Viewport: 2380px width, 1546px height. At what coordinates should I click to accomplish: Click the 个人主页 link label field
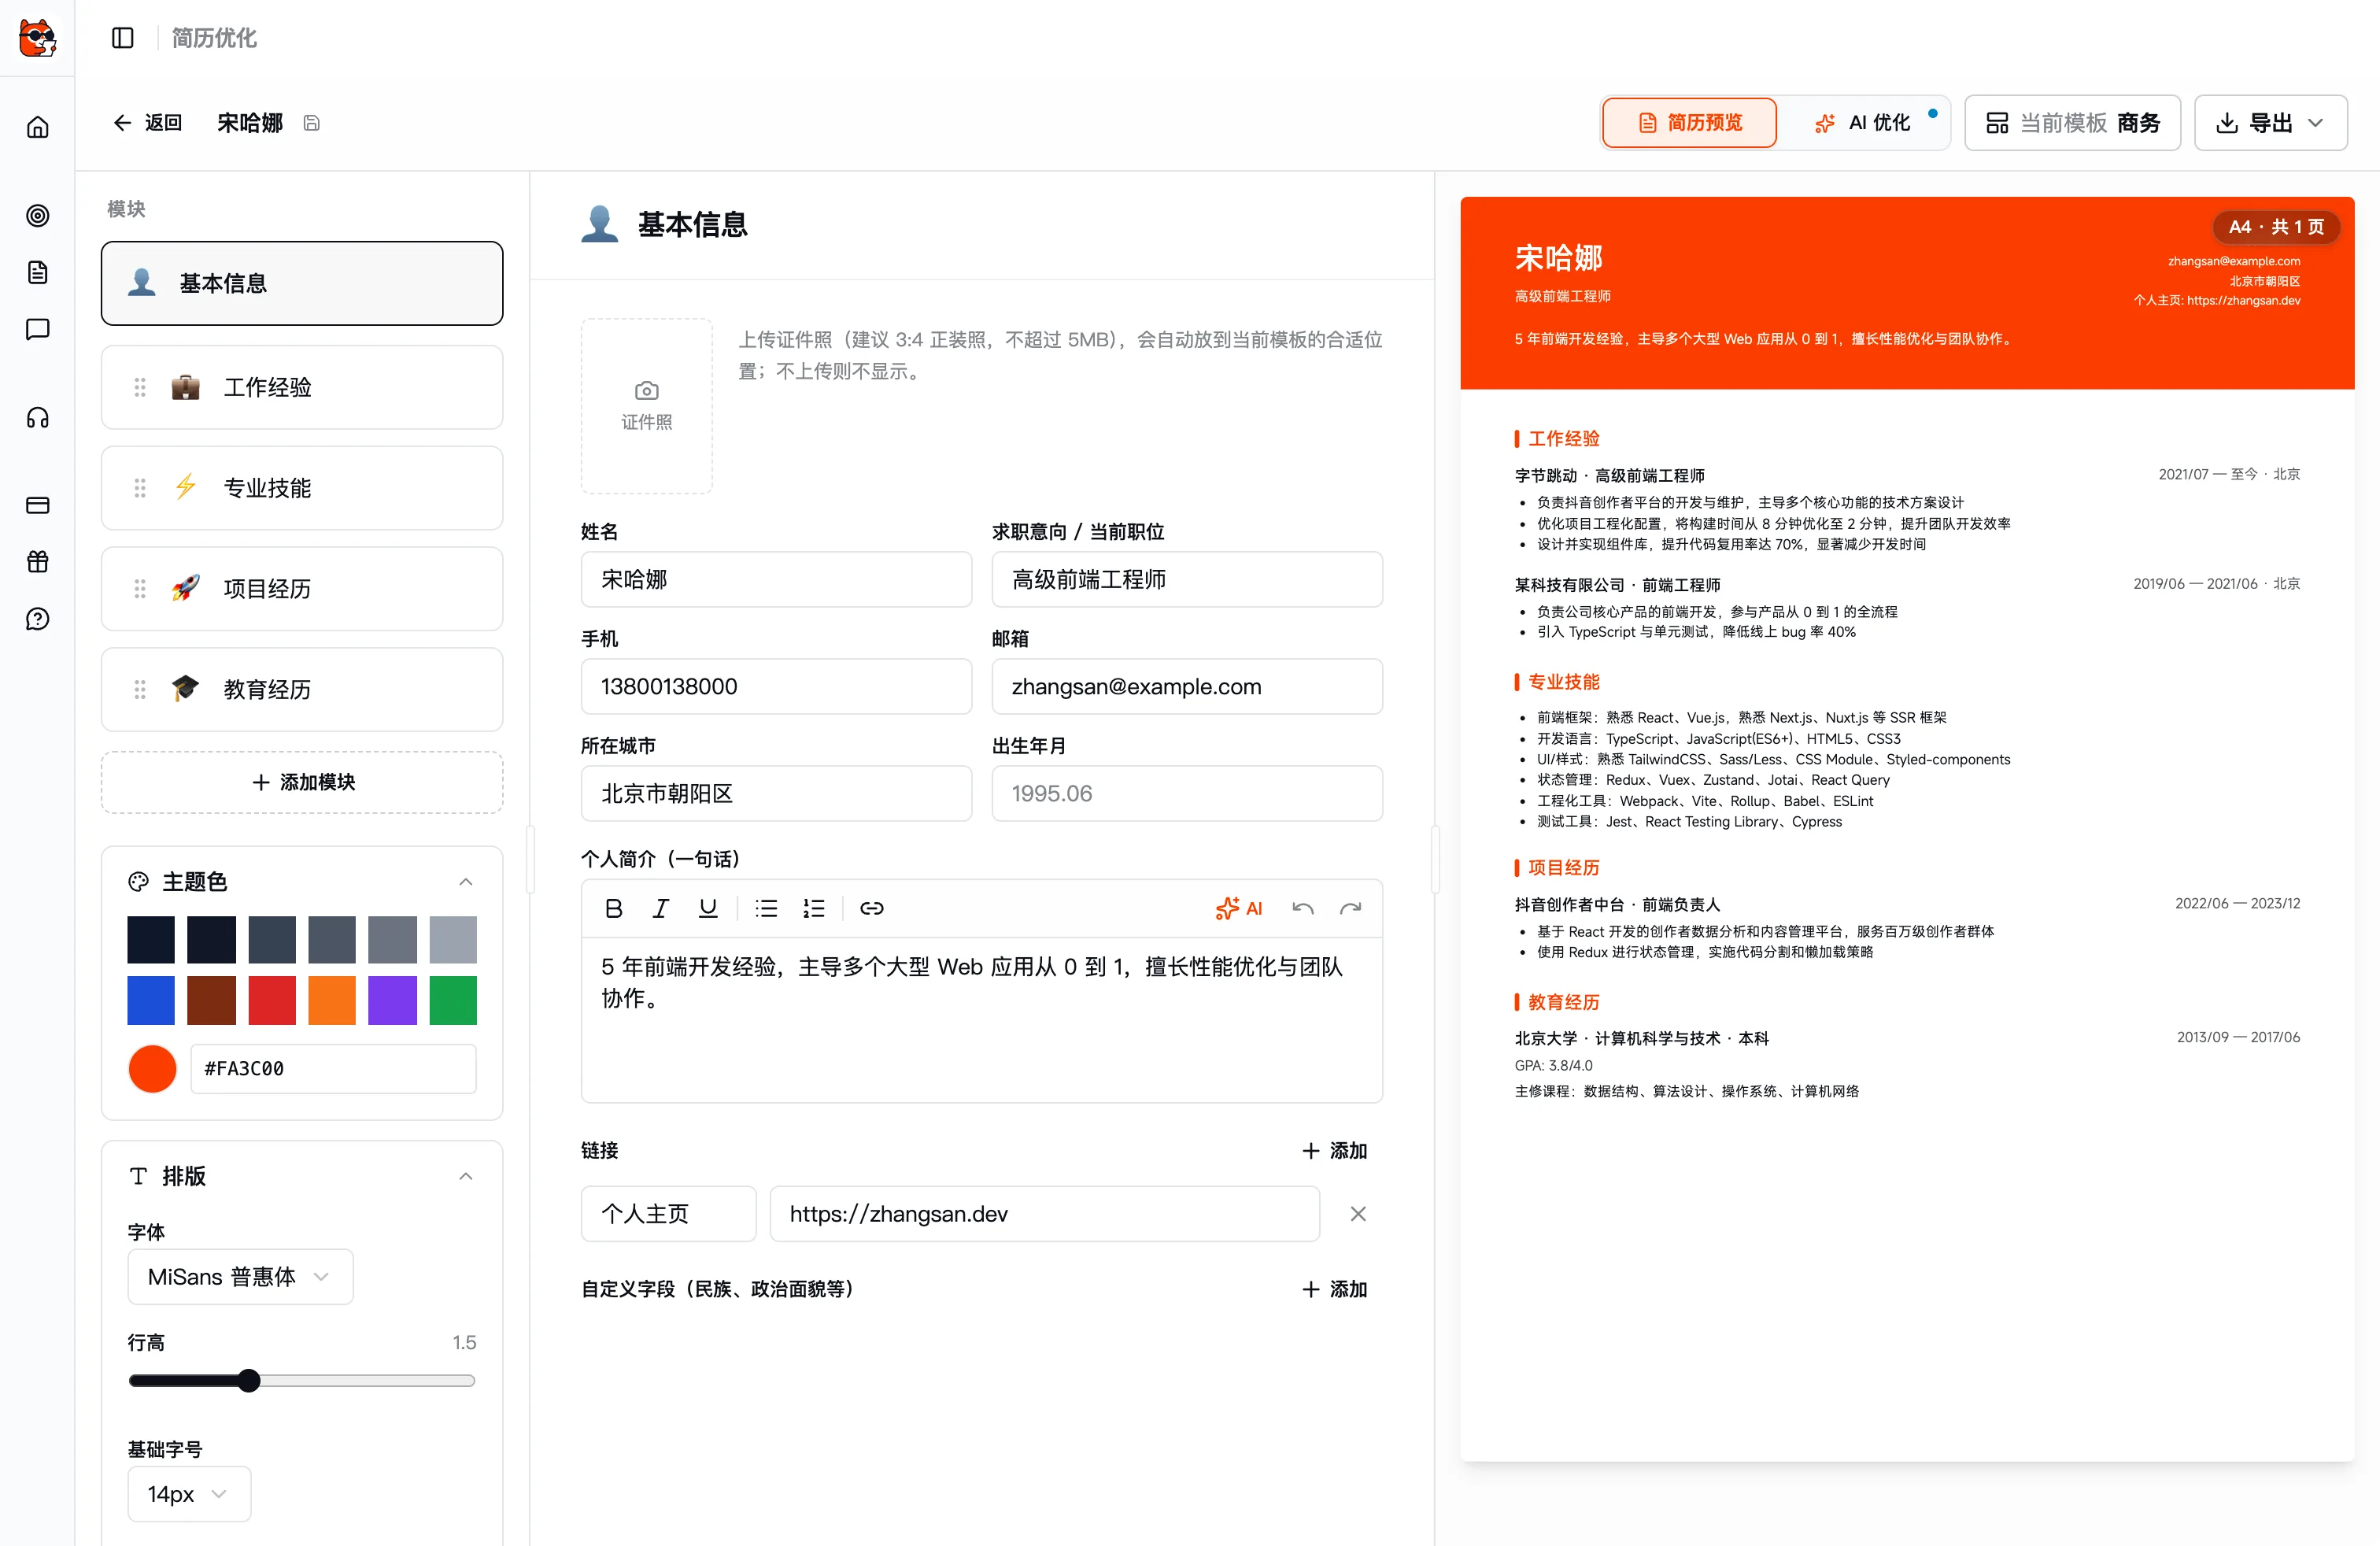[668, 1214]
